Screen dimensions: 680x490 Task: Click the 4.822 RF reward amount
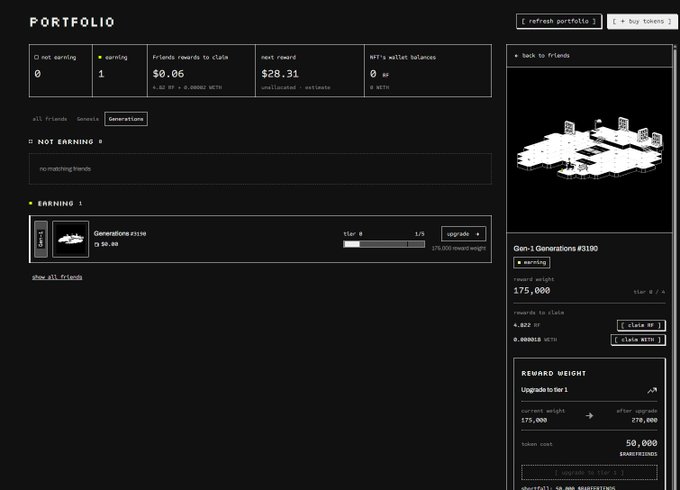pos(526,325)
